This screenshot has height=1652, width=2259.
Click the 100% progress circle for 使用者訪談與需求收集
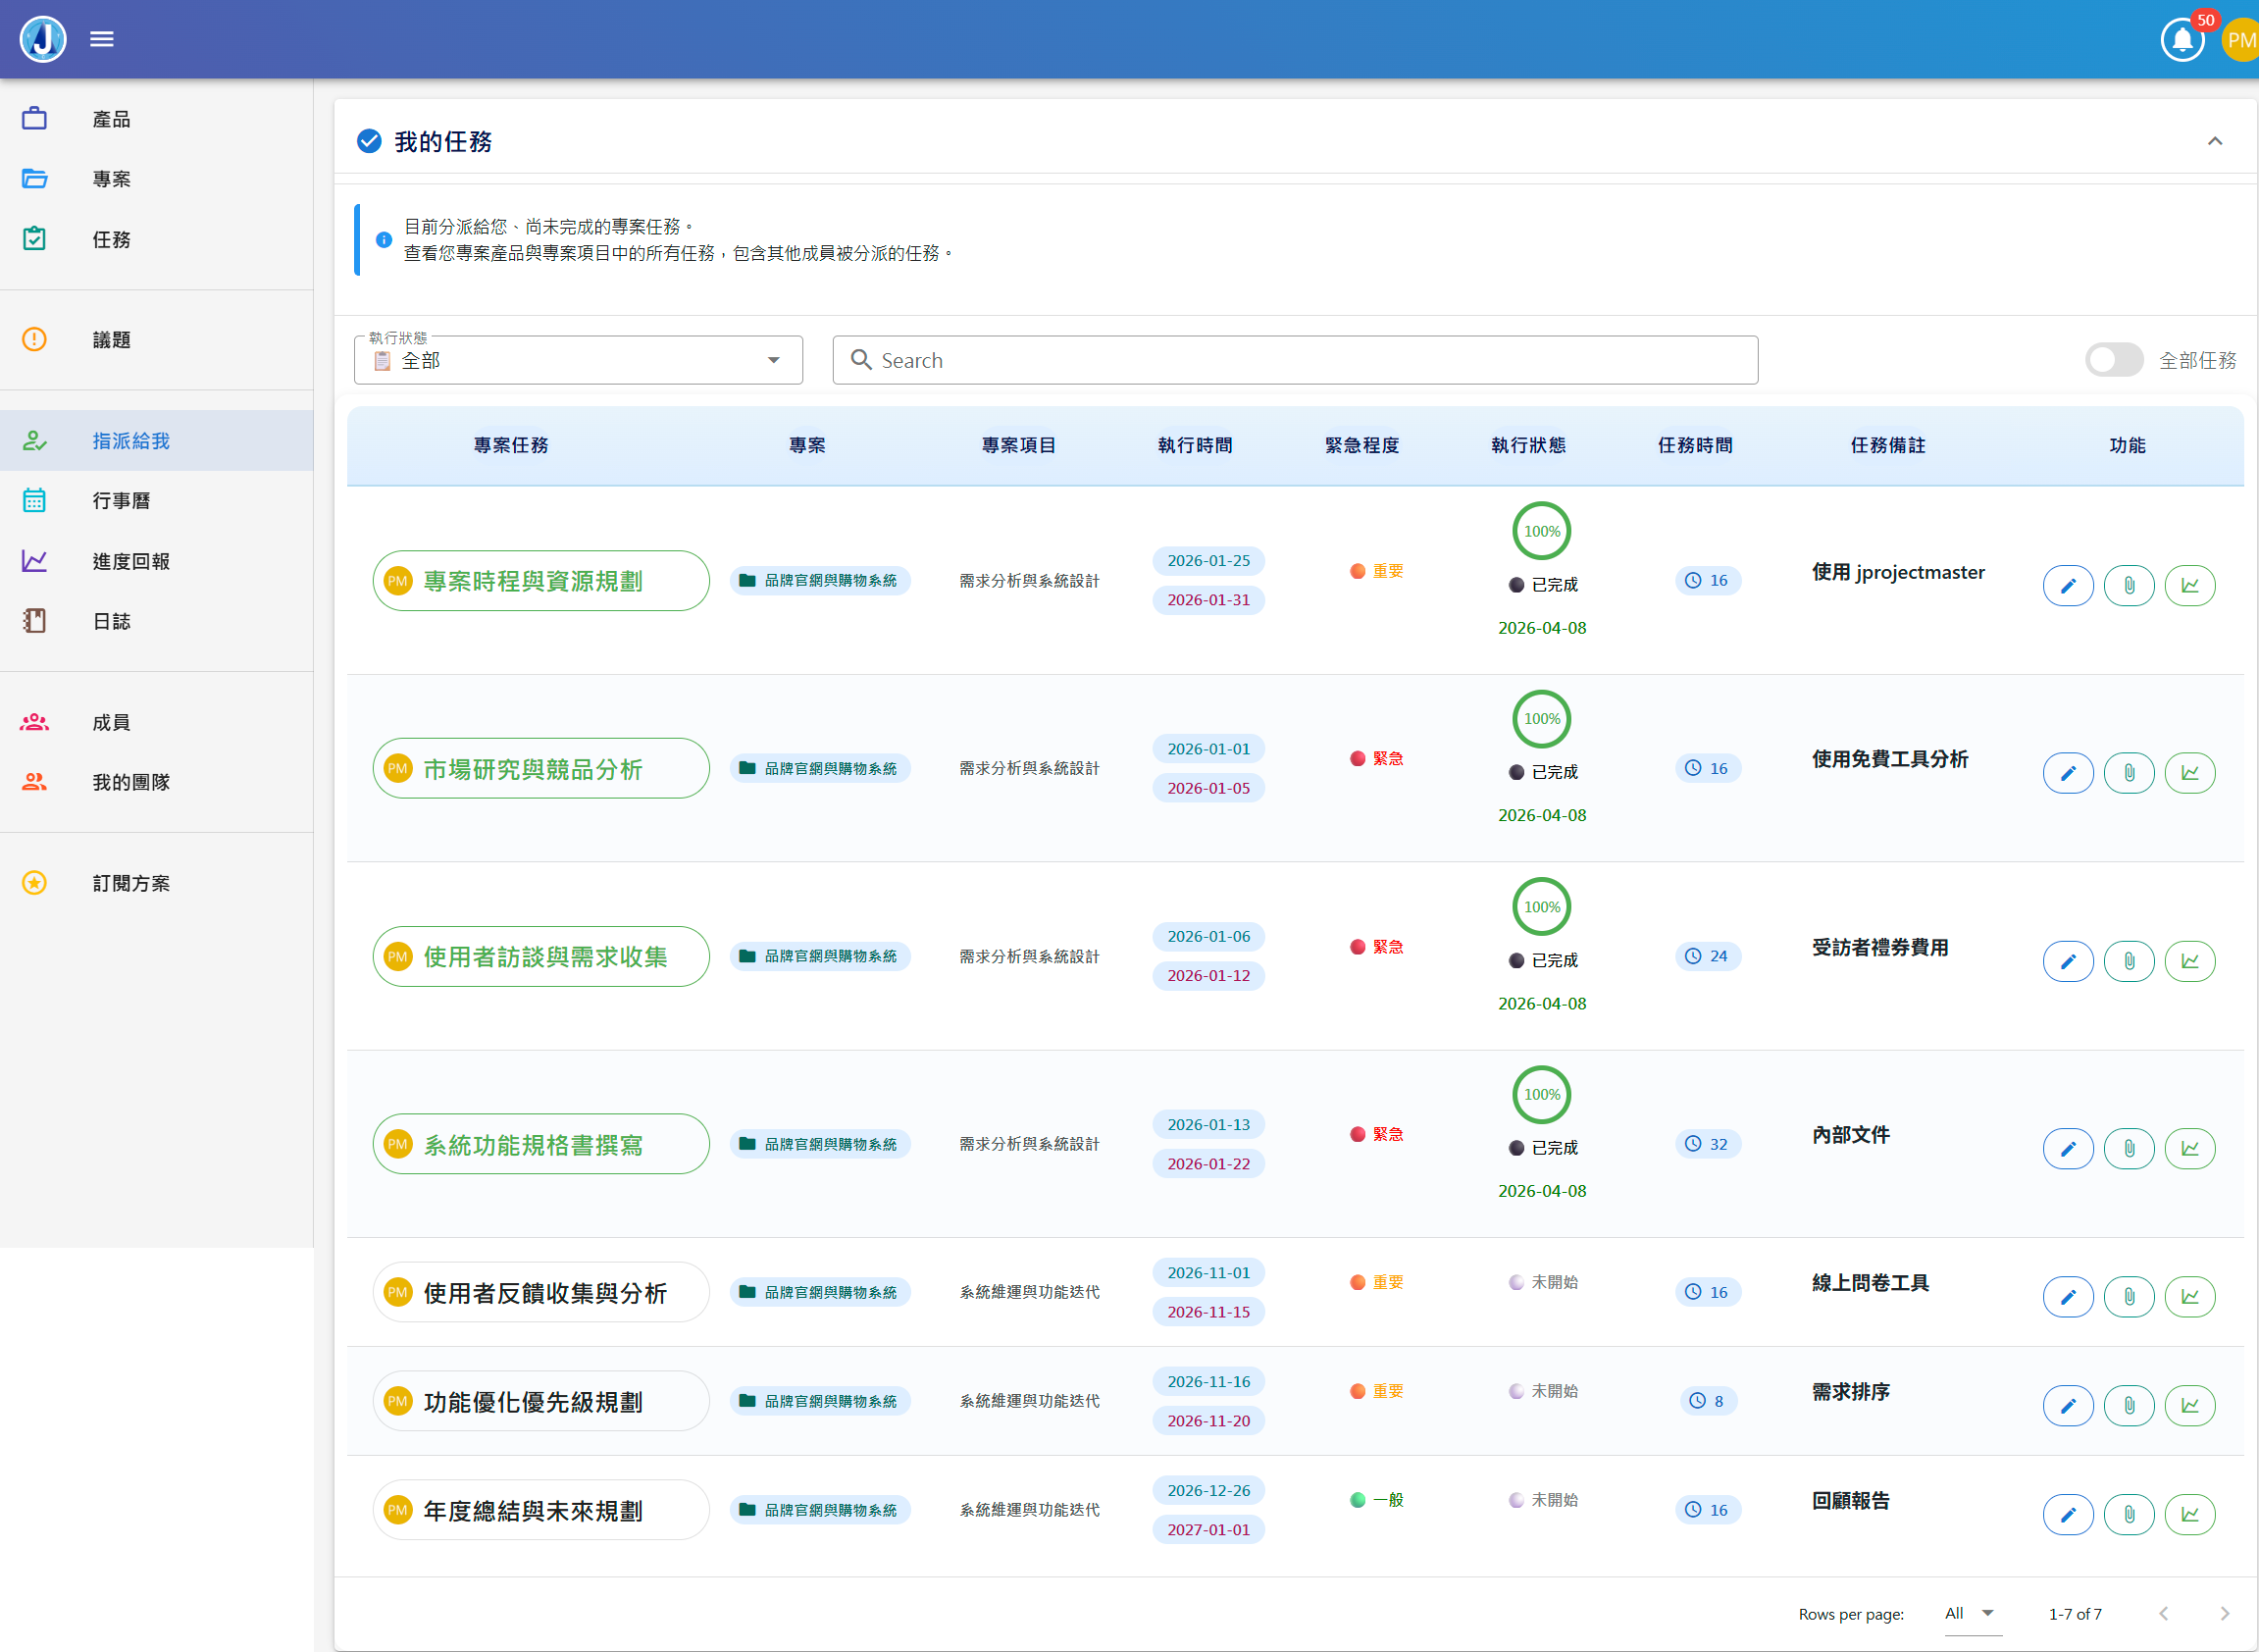coord(1541,906)
